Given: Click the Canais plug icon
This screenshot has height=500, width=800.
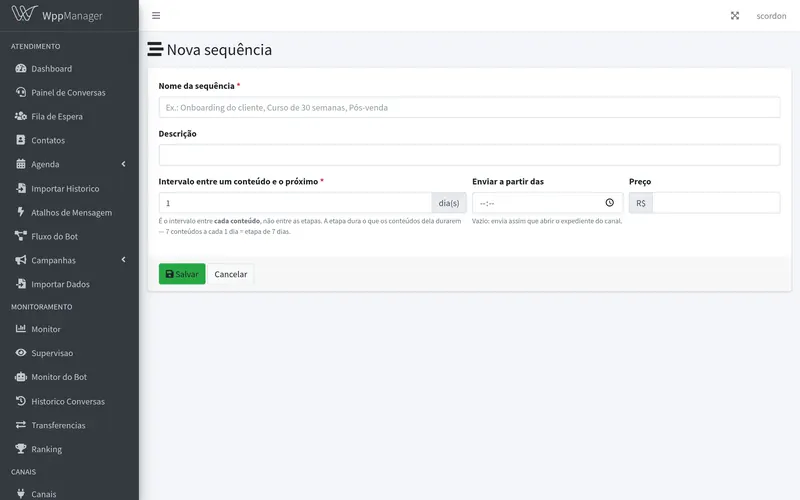Looking at the screenshot, I should coord(20,493).
